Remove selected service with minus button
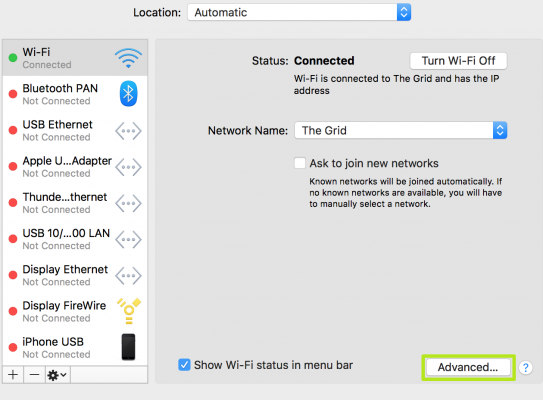The image size is (543, 400). 34,375
